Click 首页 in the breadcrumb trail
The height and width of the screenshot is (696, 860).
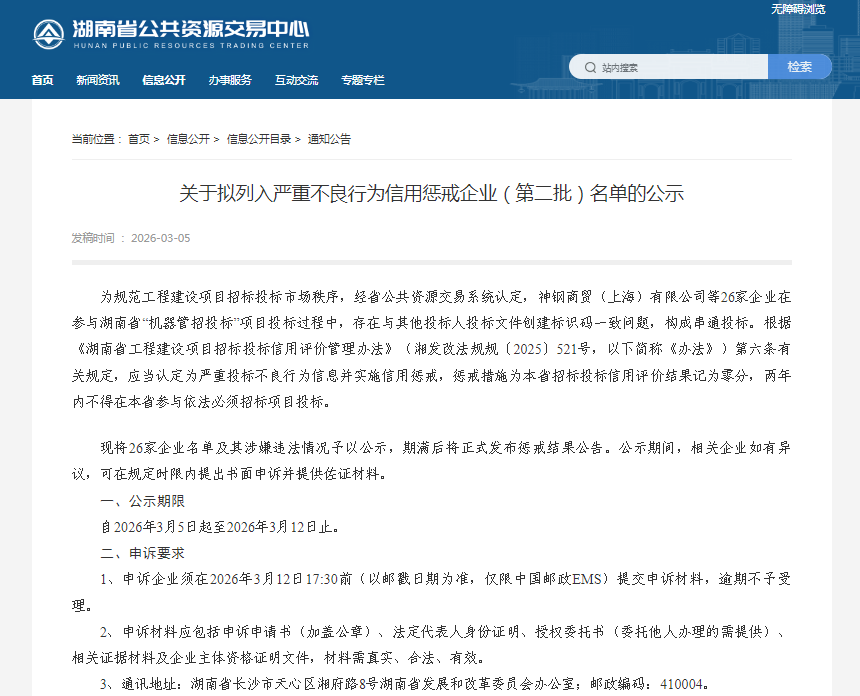click(x=139, y=139)
